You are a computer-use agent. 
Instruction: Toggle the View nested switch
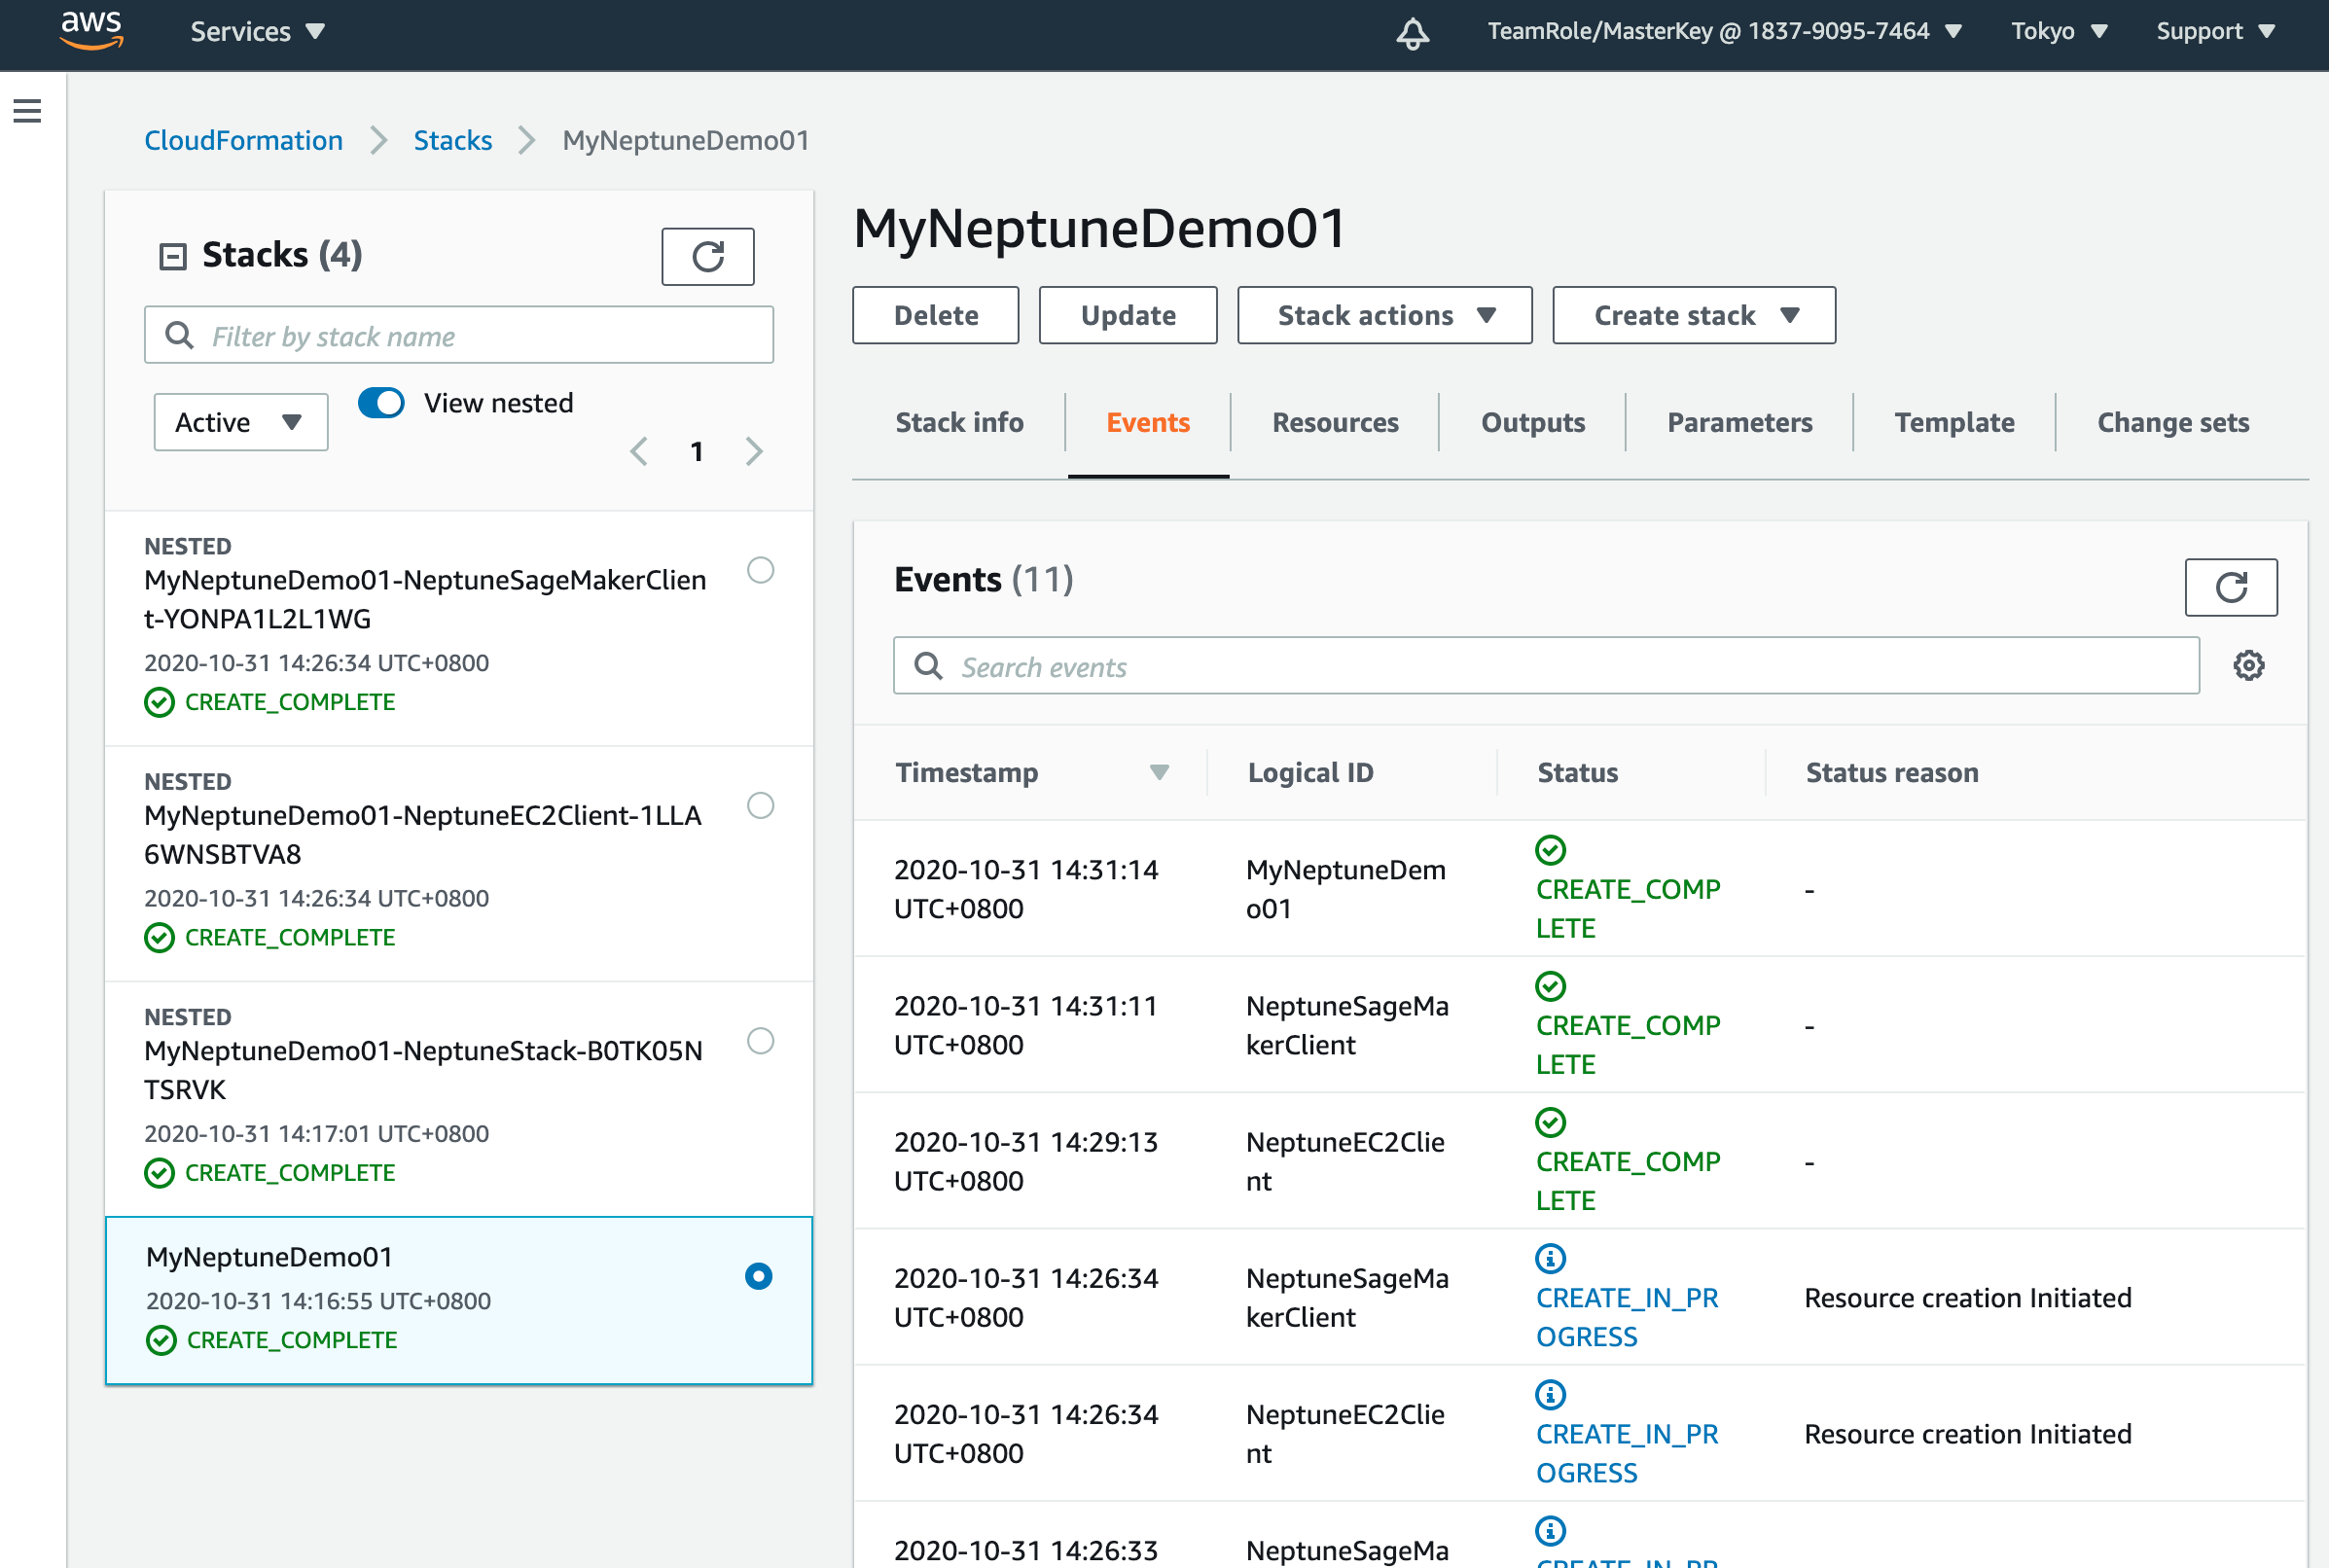381,403
